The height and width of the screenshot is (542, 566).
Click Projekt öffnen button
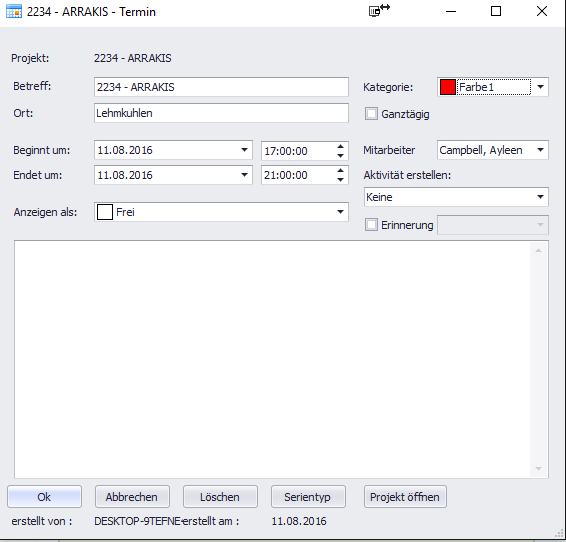click(405, 497)
